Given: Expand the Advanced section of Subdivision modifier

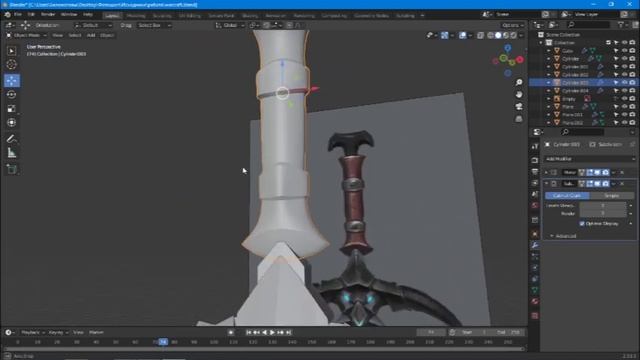Looking at the screenshot, I should click(563, 236).
